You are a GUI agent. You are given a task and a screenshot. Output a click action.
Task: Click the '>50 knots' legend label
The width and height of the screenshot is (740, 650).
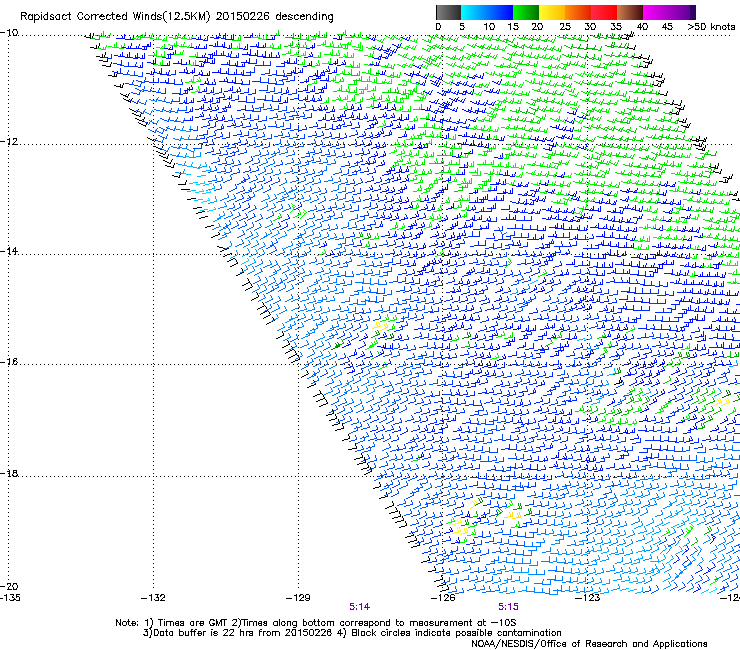(711, 27)
